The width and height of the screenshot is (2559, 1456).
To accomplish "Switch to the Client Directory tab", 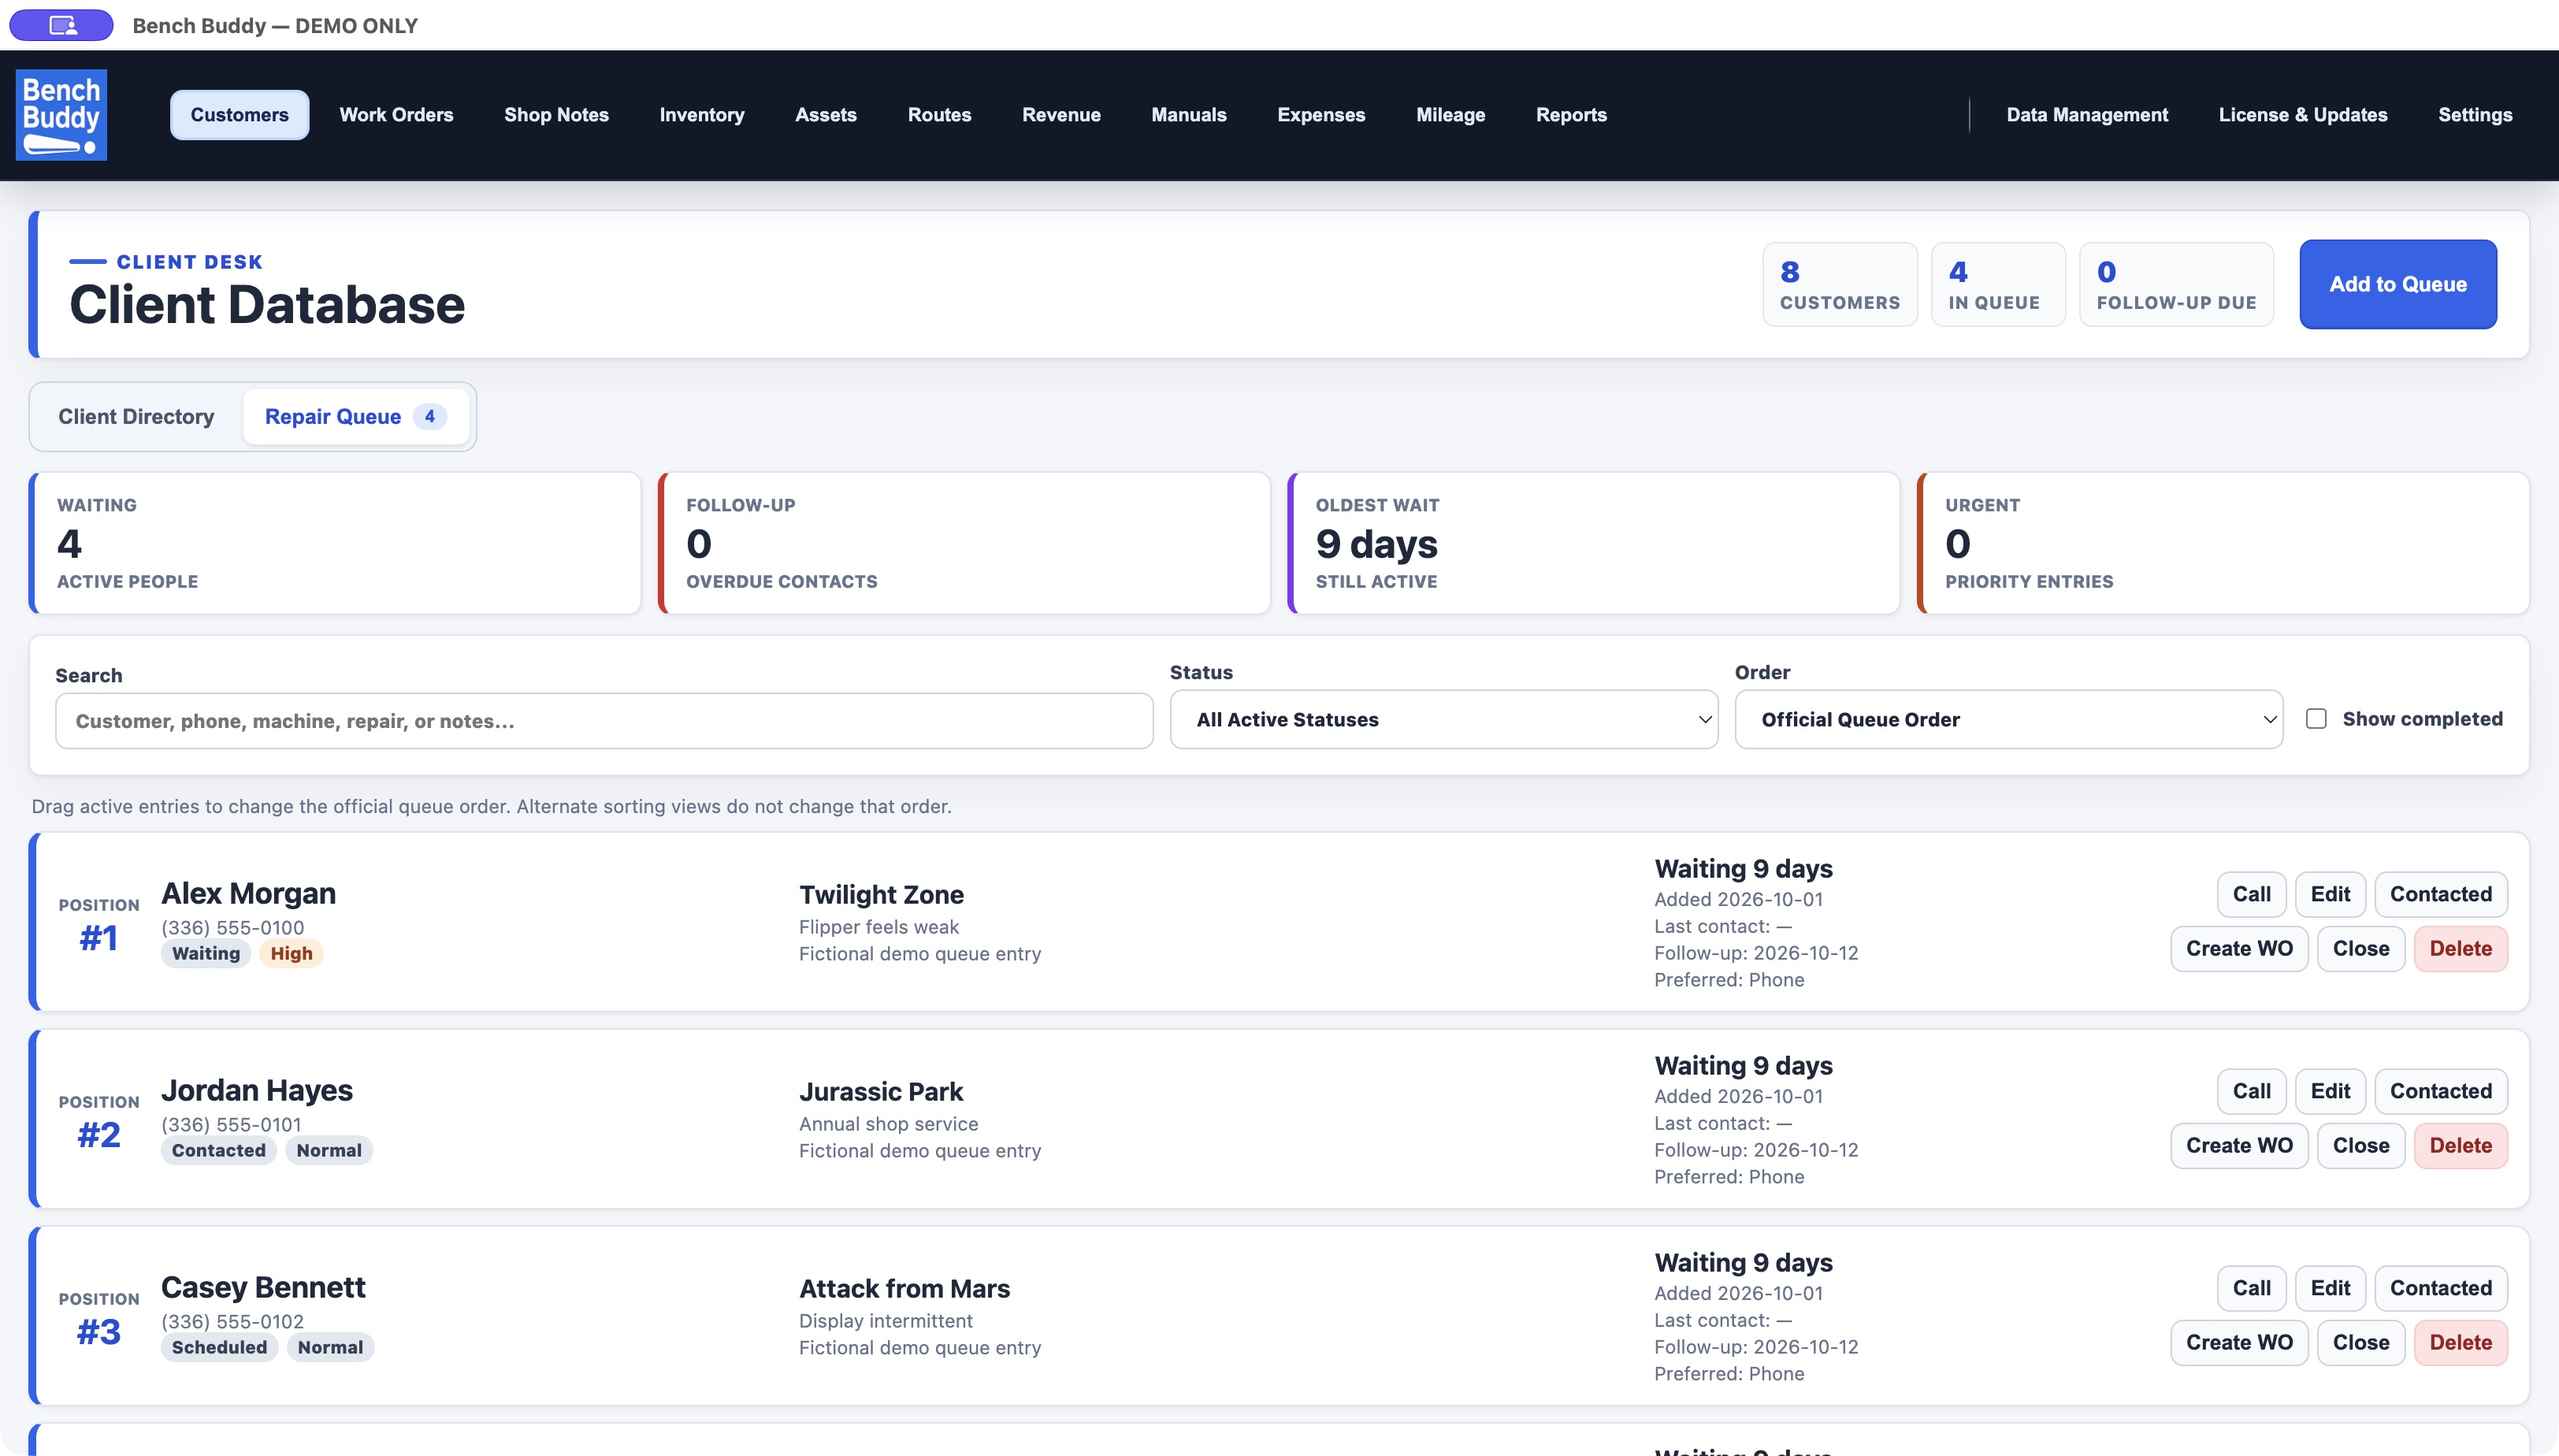I will (x=136, y=417).
